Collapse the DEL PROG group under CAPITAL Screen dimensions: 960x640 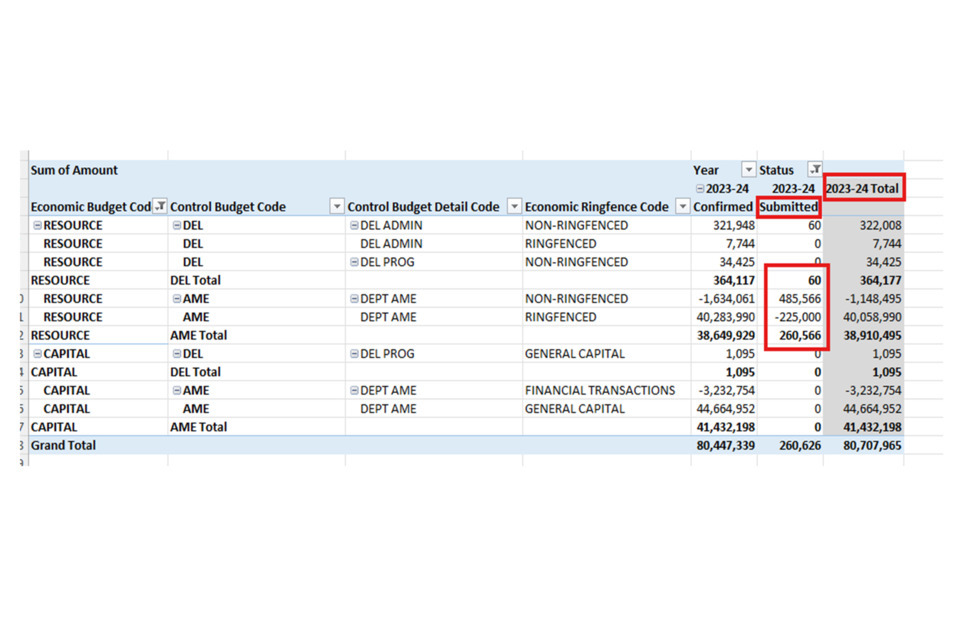[354, 354]
